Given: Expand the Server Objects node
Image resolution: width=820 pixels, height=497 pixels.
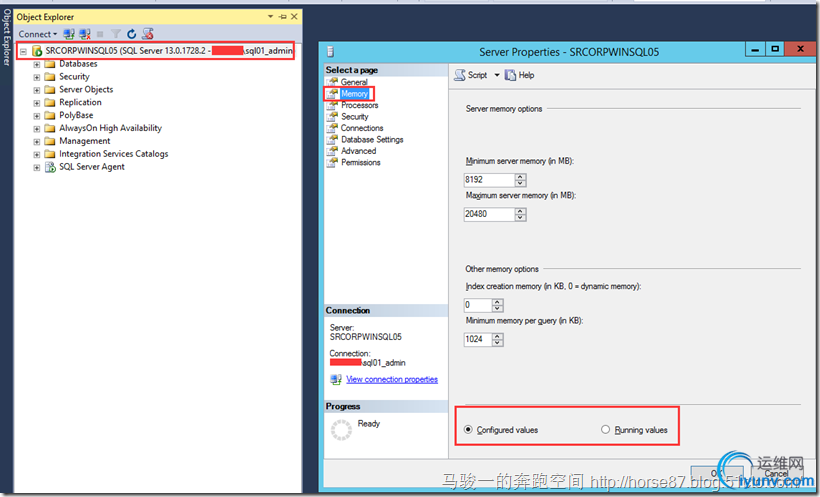Looking at the screenshot, I should pos(37,90).
